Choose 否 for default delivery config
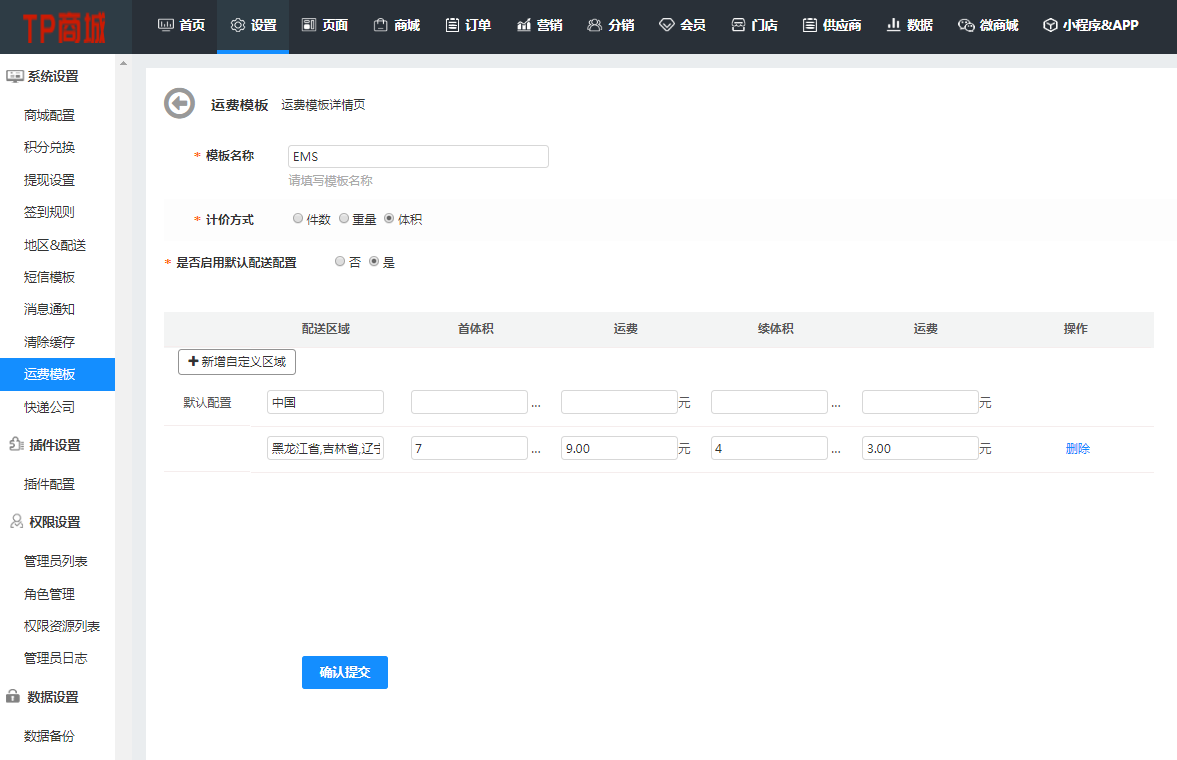The width and height of the screenshot is (1177, 760). pyautogui.click(x=340, y=261)
